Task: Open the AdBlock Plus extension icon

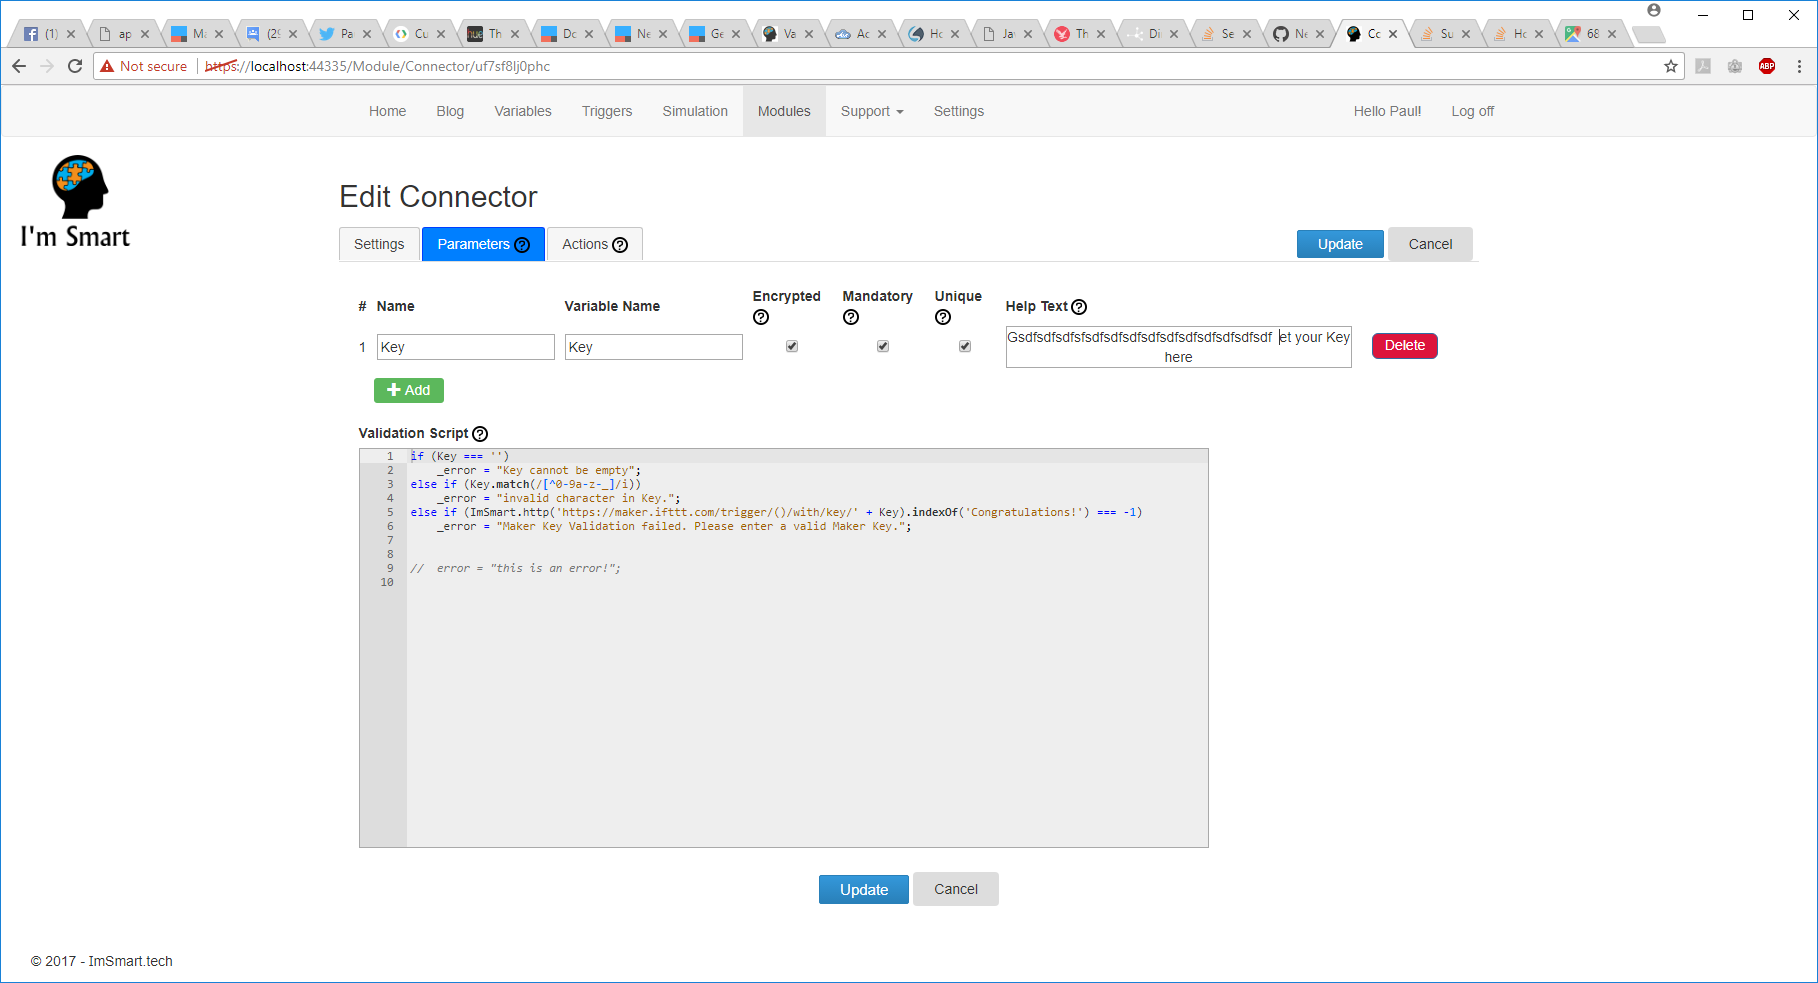Action: (1767, 66)
